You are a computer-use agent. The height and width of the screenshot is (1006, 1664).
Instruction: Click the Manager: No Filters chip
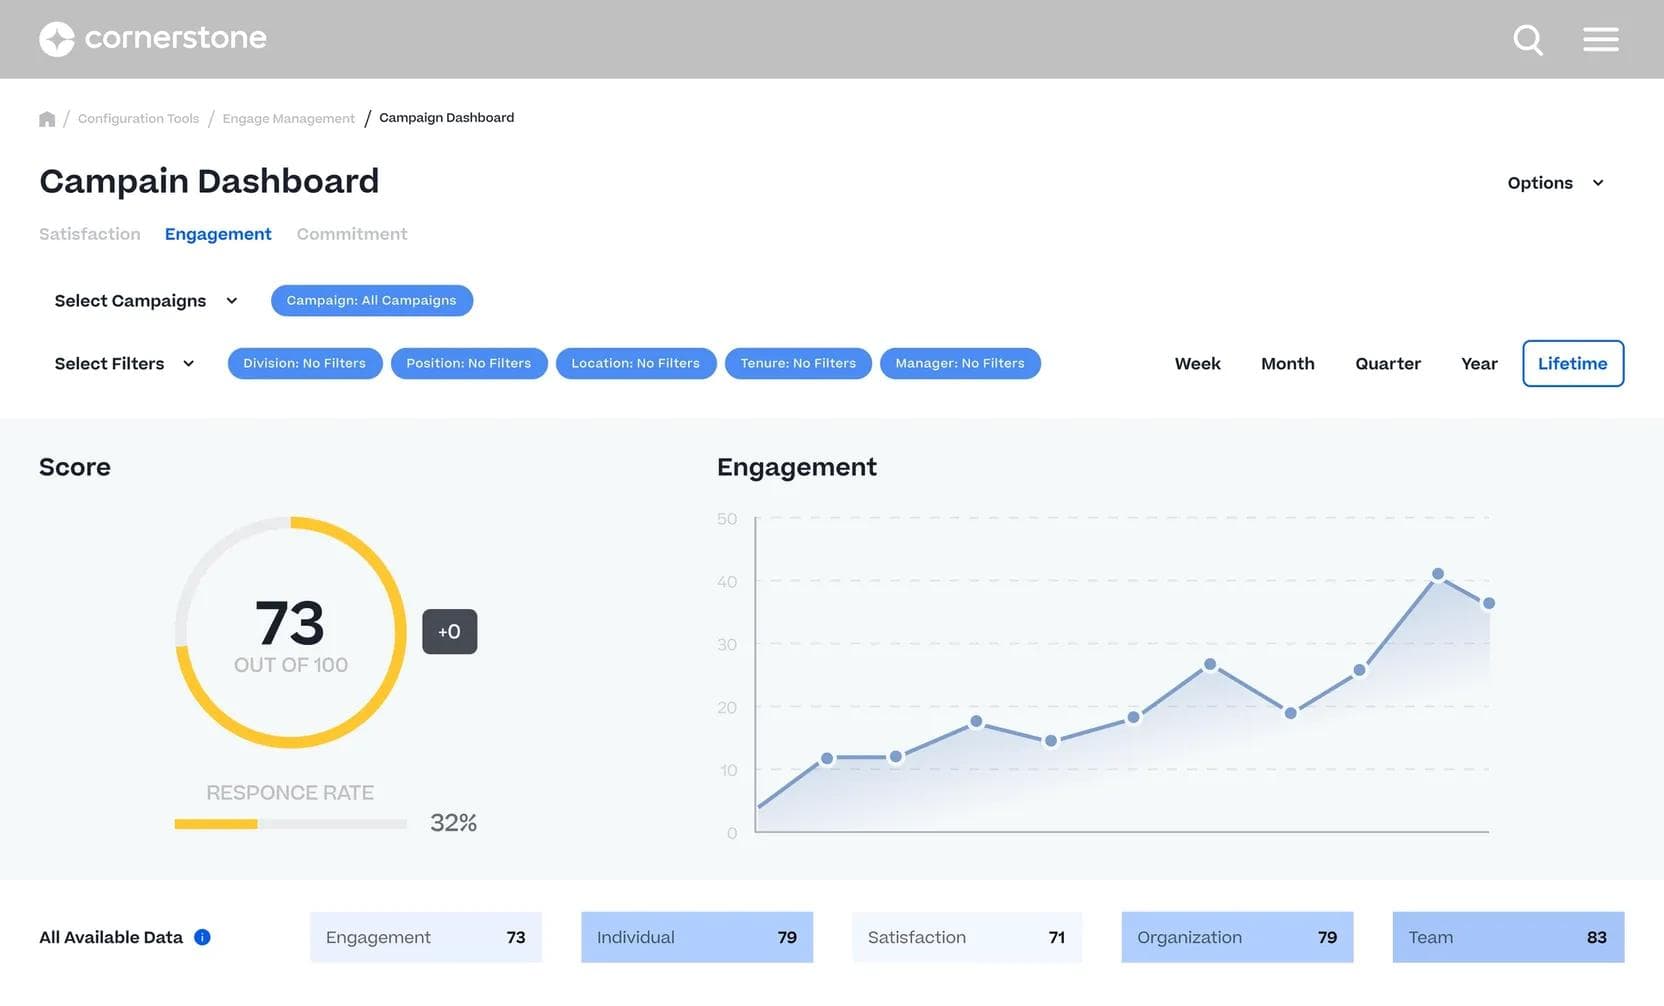960,363
